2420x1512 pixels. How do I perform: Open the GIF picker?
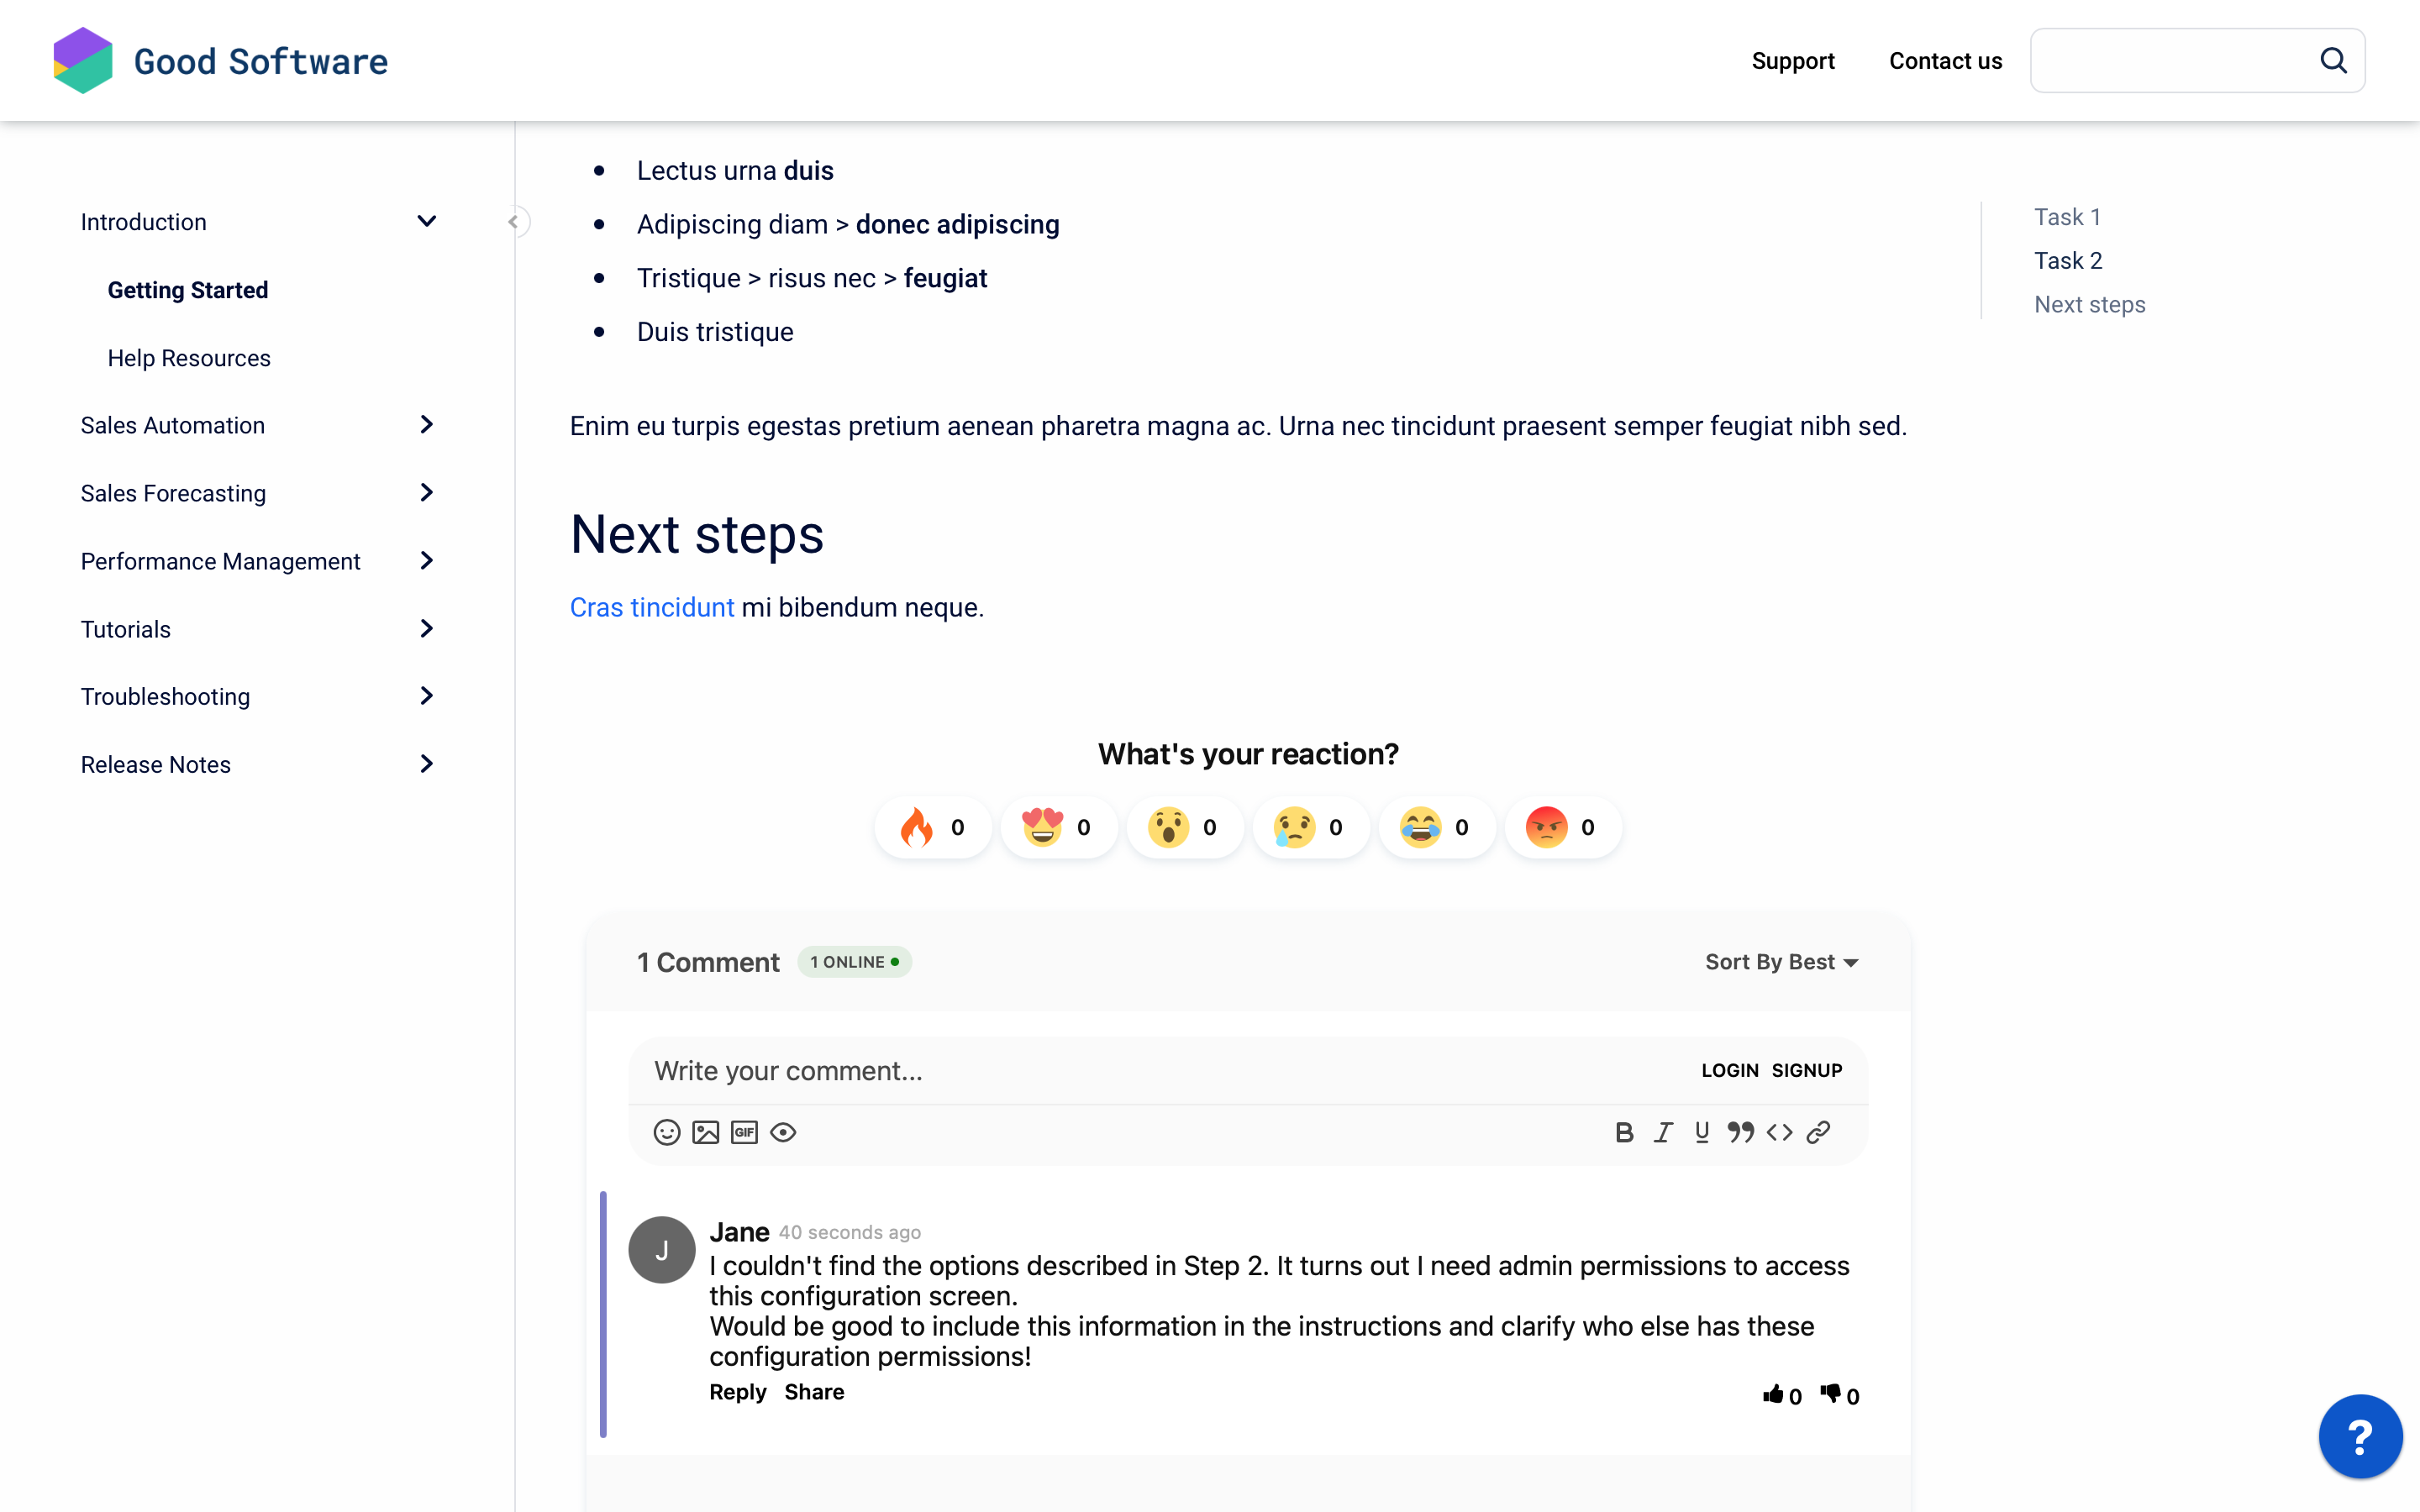[x=744, y=1132]
